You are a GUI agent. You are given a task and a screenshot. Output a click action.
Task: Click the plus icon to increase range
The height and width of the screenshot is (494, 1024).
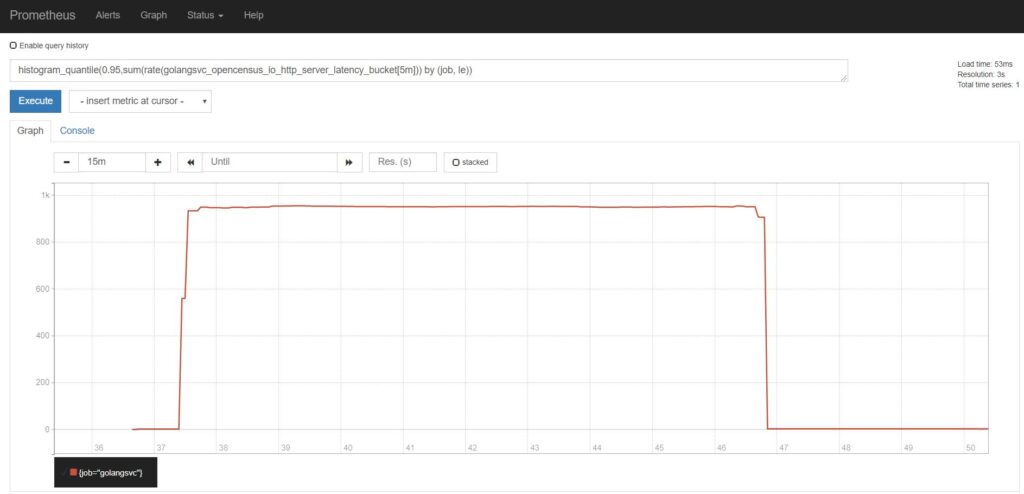(158, 162)
